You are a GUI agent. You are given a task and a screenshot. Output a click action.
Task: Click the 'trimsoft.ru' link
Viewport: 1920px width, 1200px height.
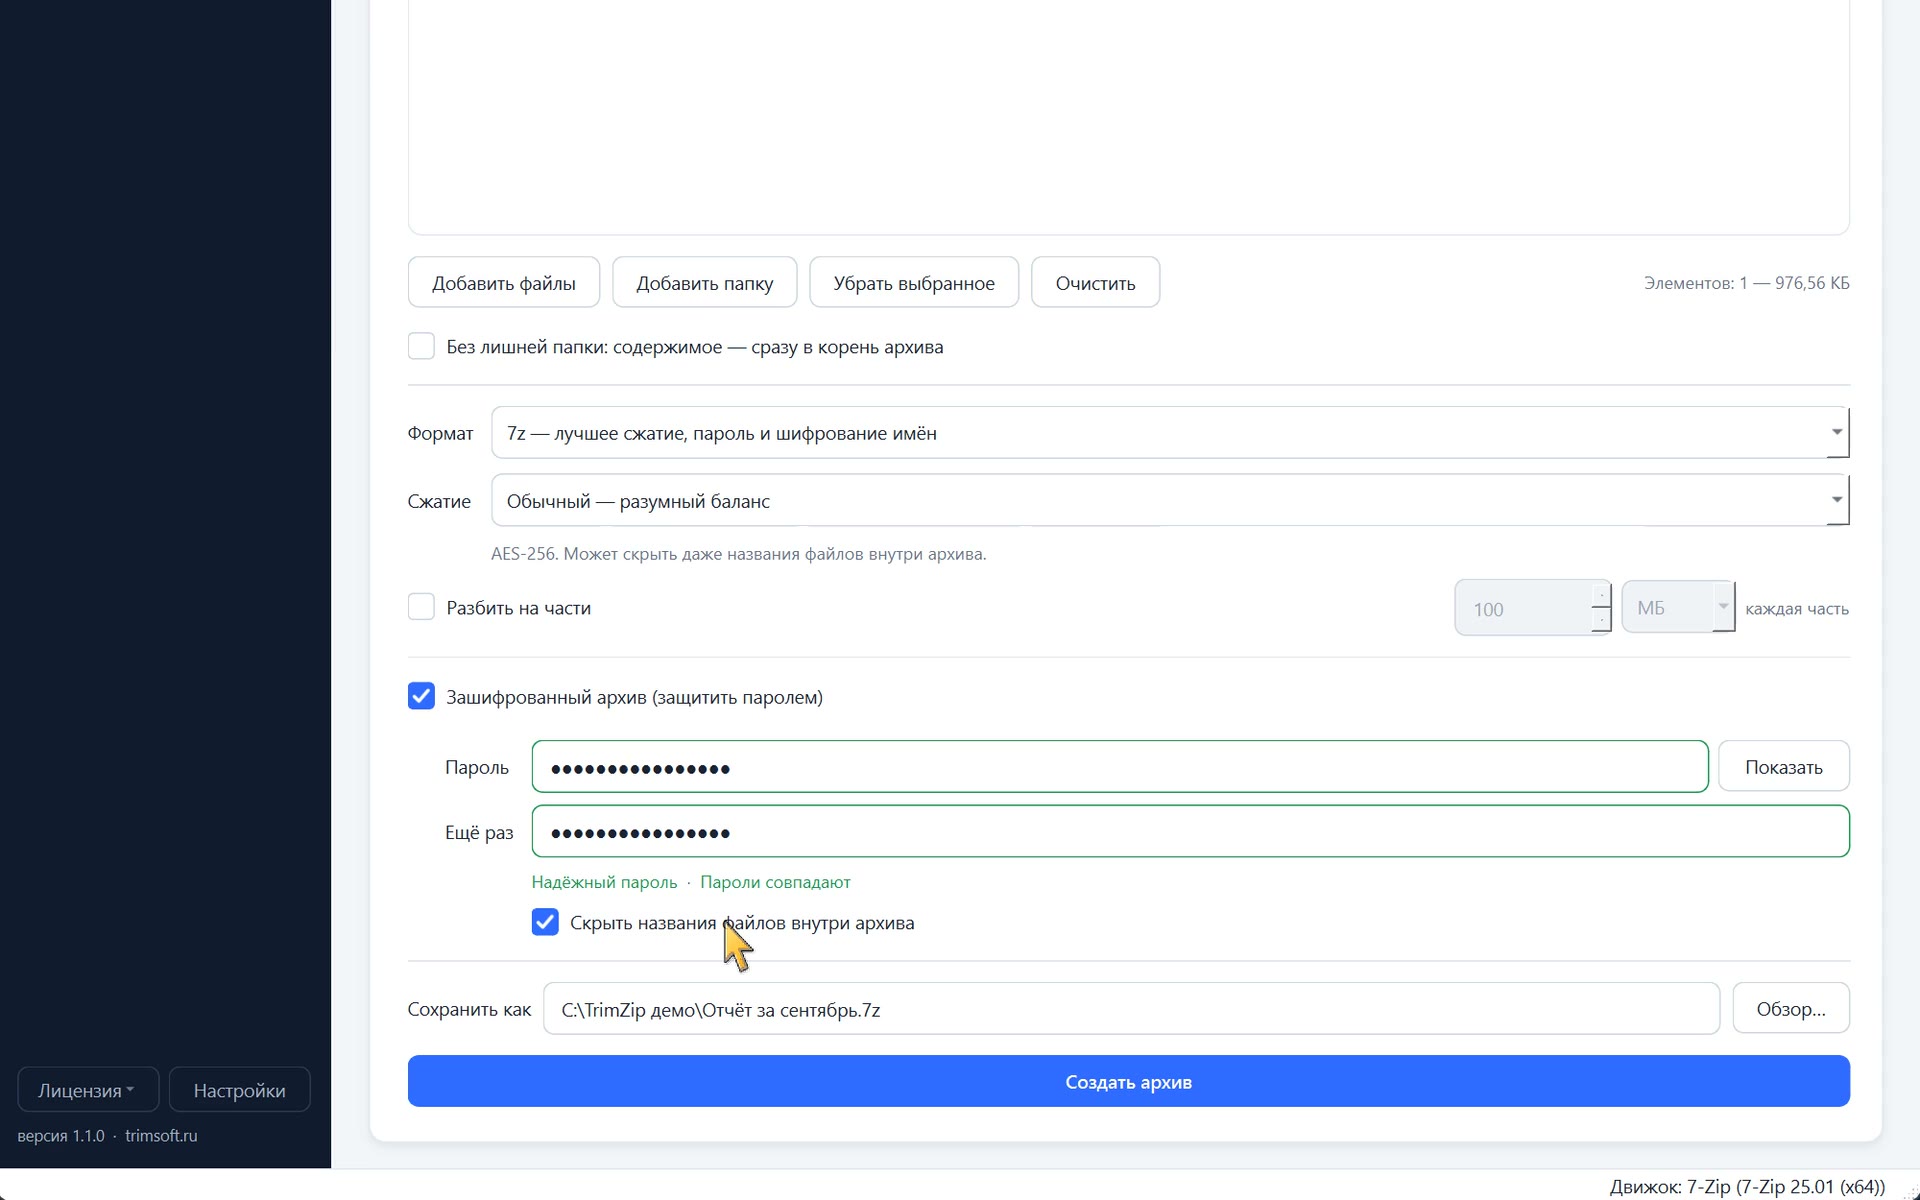coord(161,1136)
